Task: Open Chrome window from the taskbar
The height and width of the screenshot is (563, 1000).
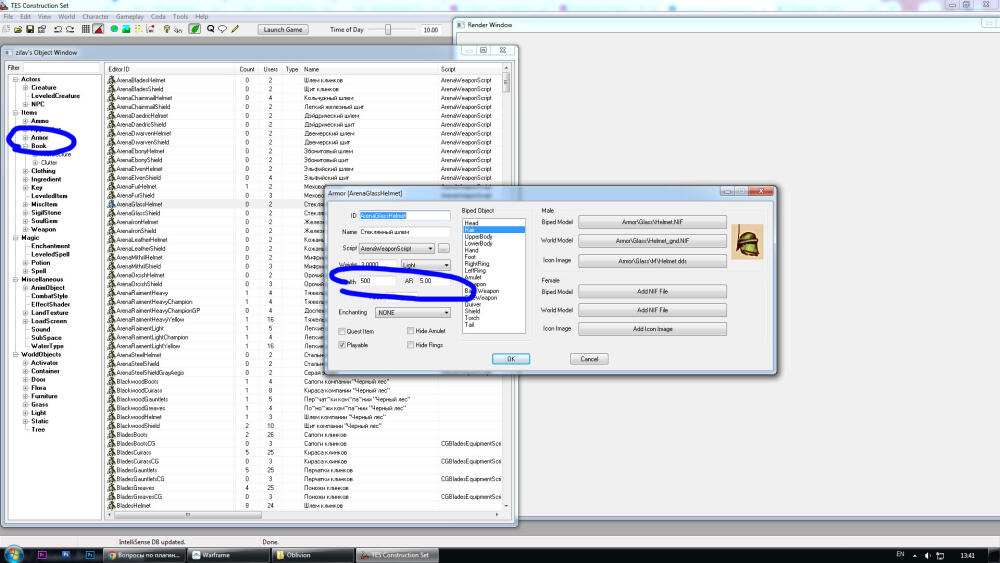Action: [x=145, y=555]
